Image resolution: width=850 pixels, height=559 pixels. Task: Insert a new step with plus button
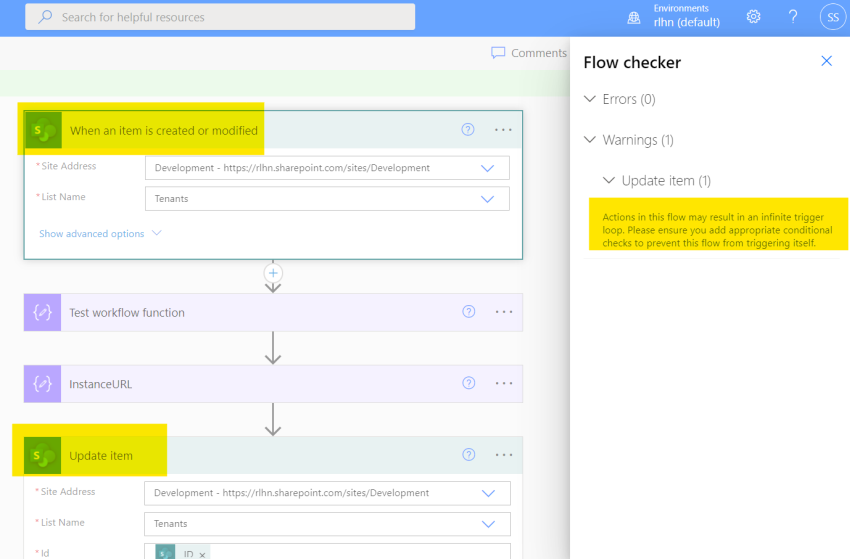273,273
